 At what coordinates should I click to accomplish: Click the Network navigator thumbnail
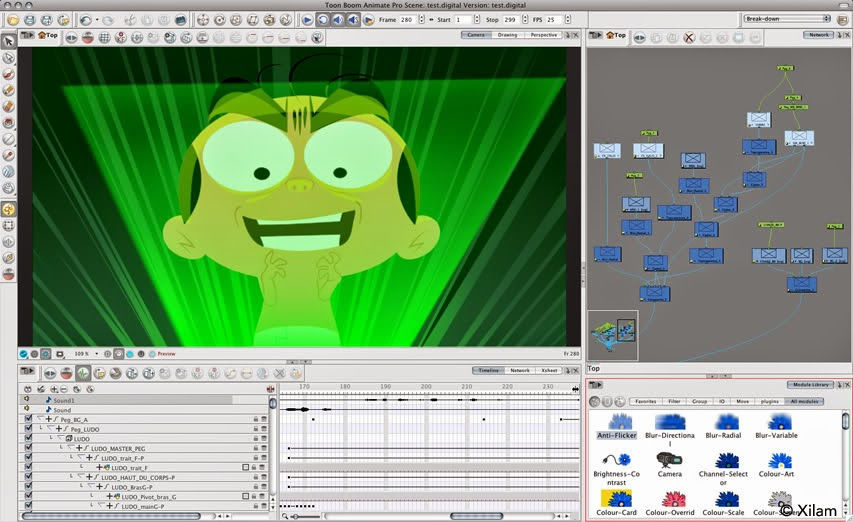pyautogui.click(x=613, y=335)
